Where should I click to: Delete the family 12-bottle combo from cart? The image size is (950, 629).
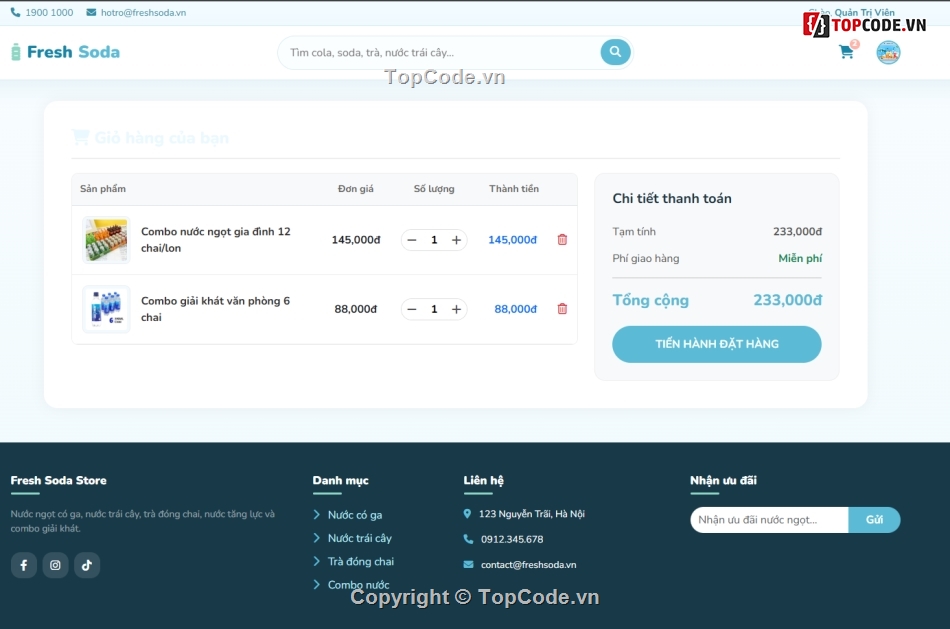coord(562,239)
